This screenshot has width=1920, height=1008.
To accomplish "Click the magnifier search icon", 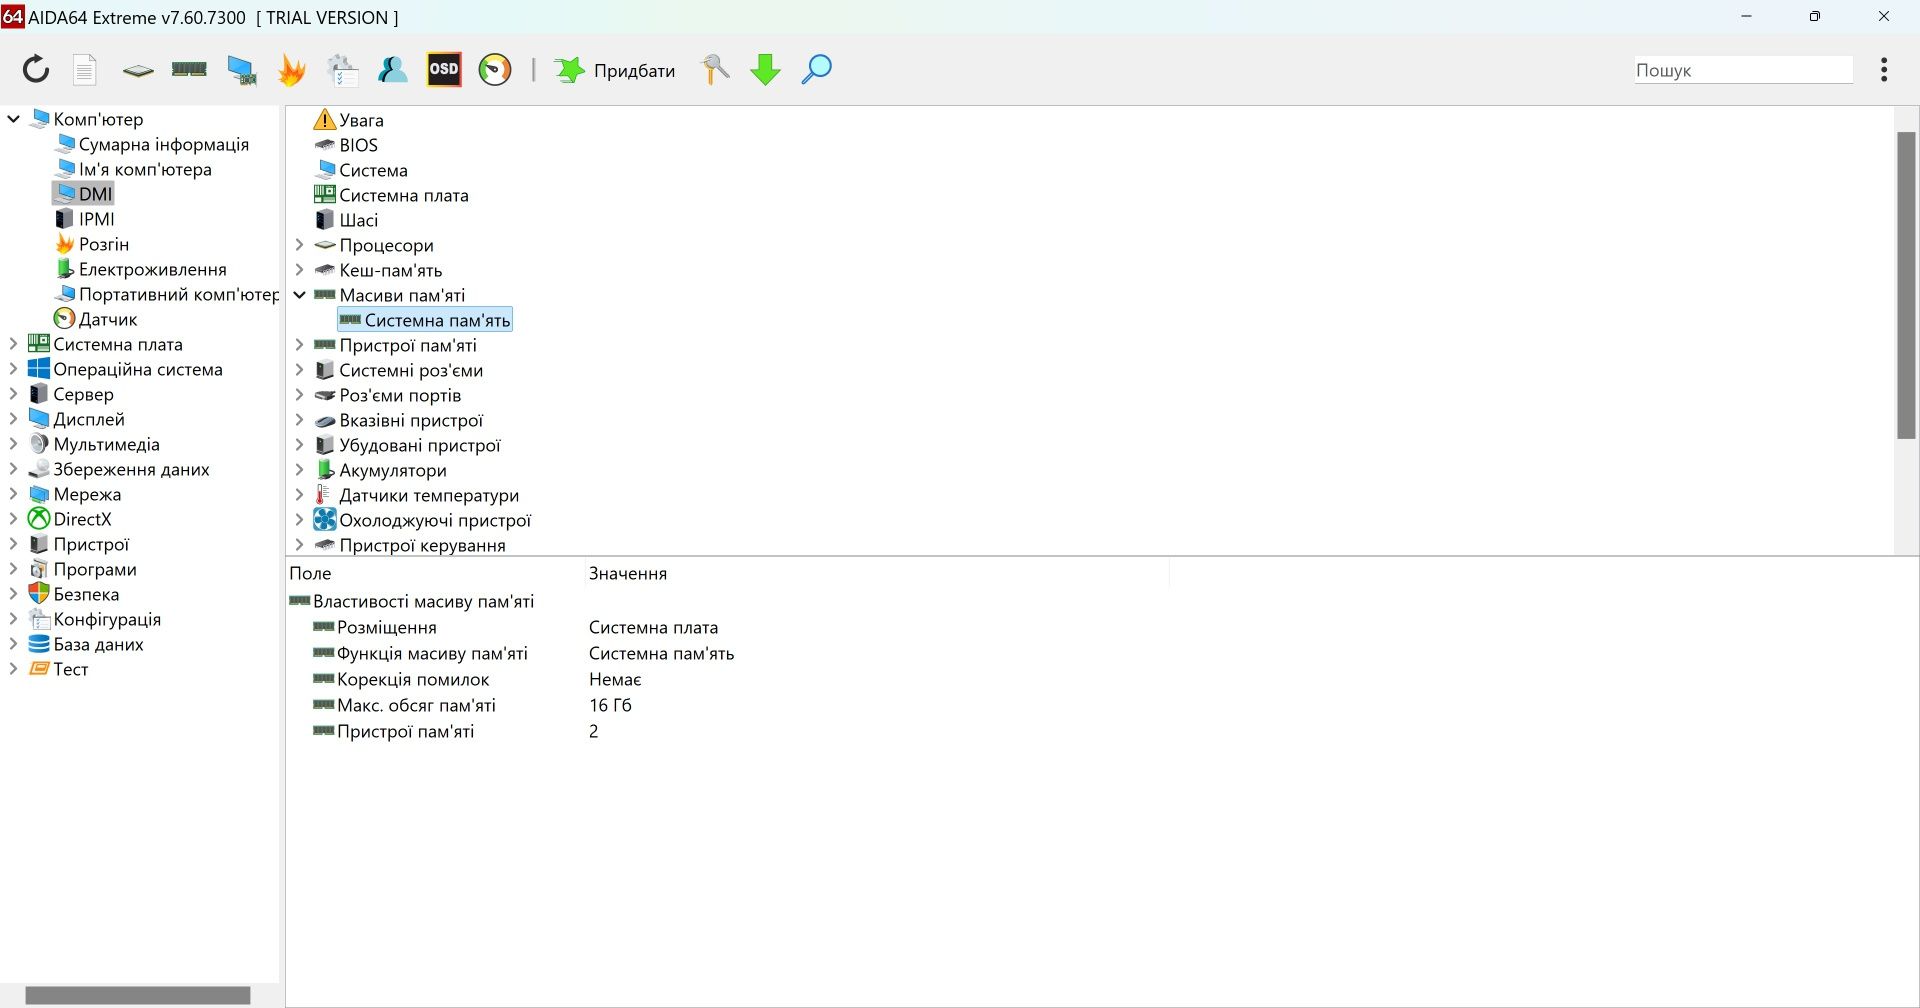I will click(817, 69).
